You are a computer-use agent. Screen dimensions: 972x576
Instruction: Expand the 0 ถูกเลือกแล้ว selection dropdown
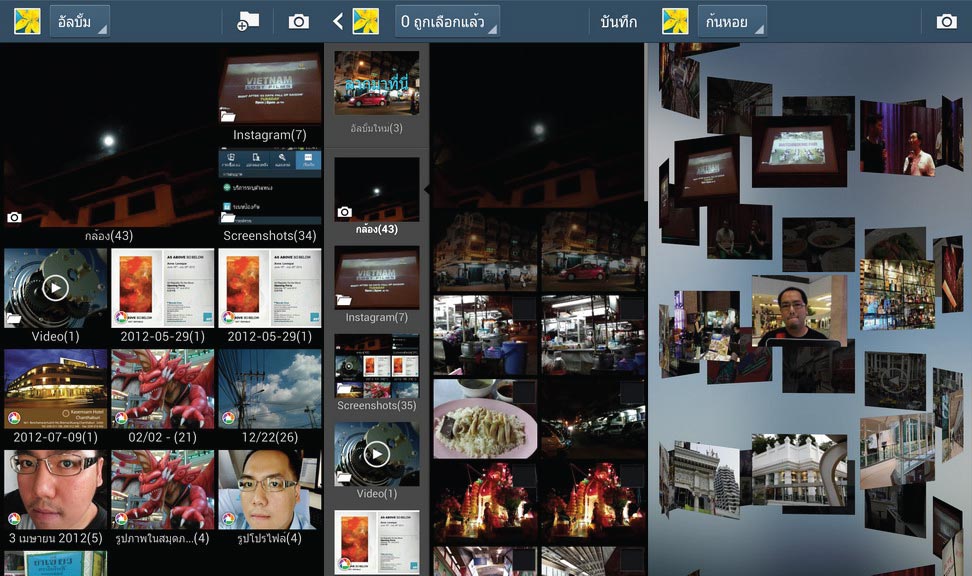click(x=447, y=22)
